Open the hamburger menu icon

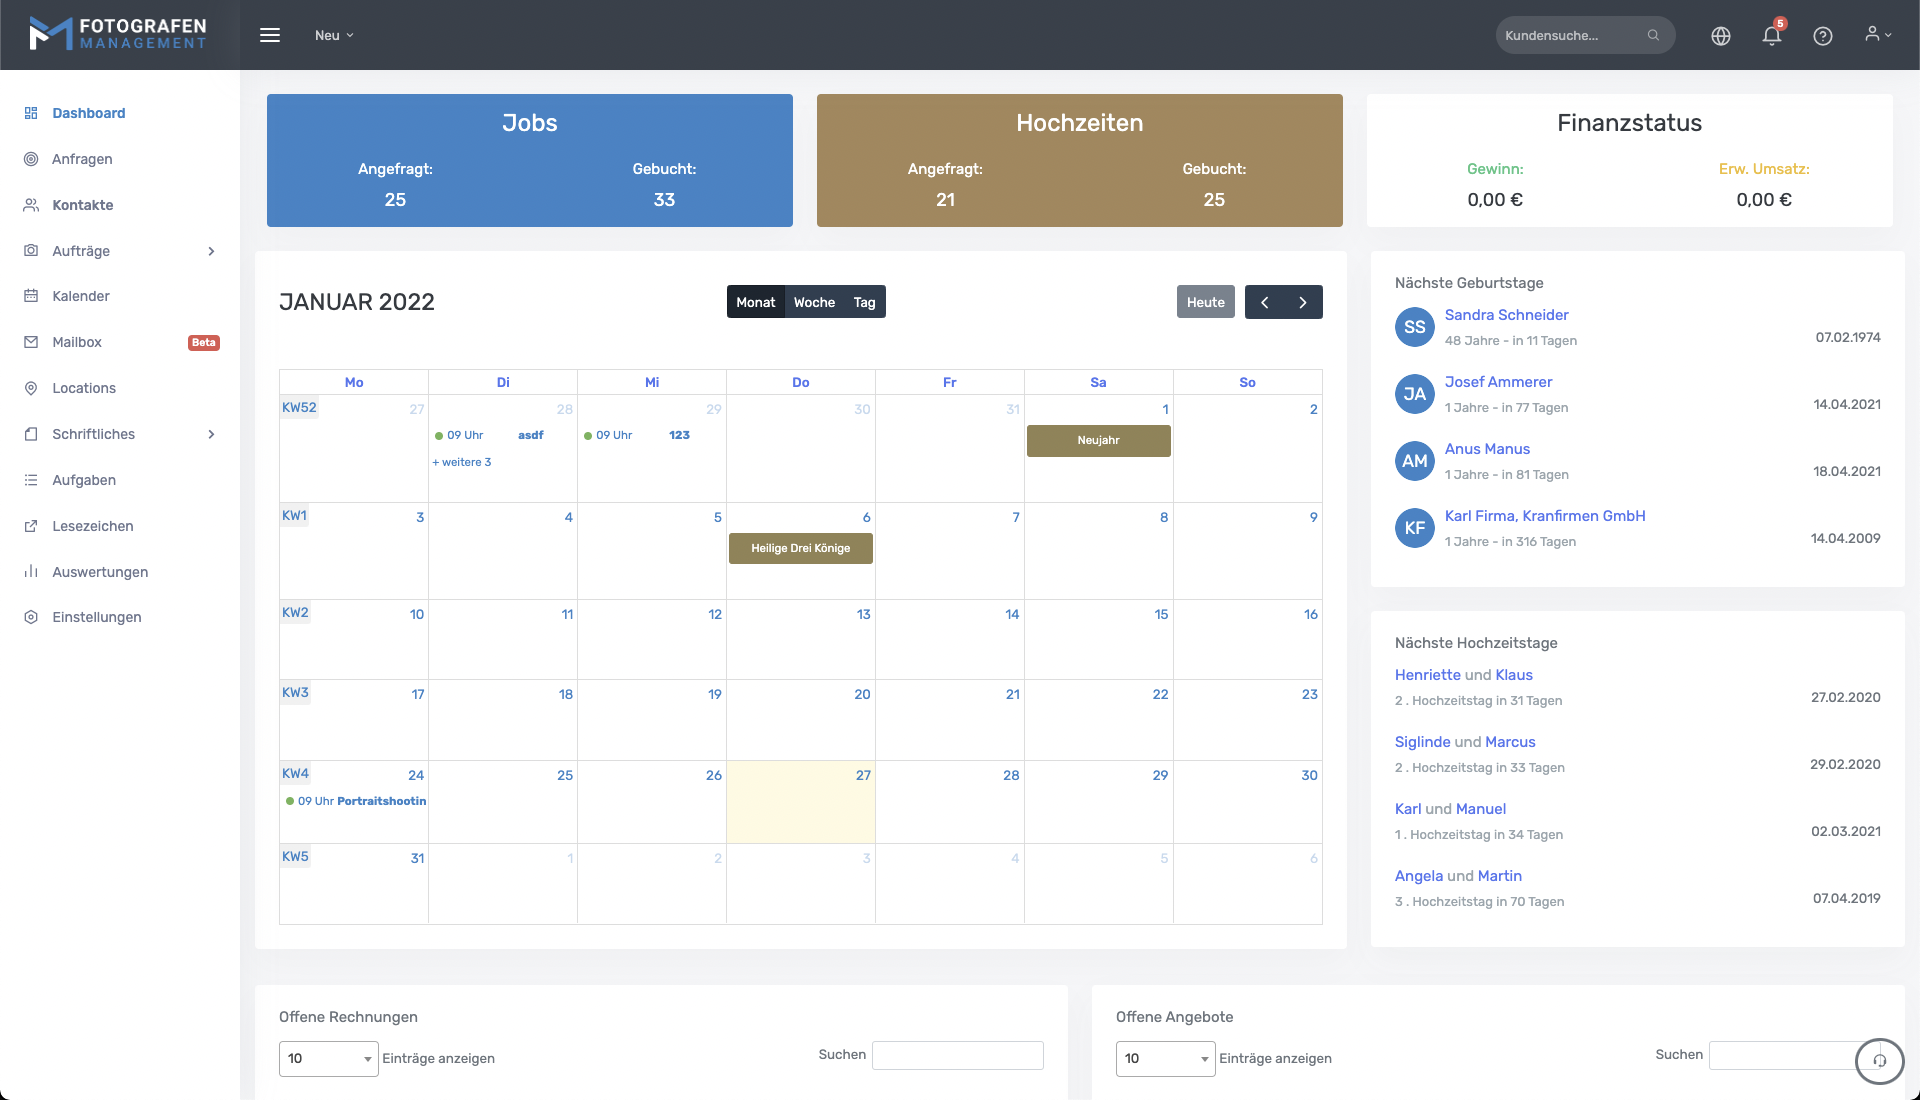270,35
